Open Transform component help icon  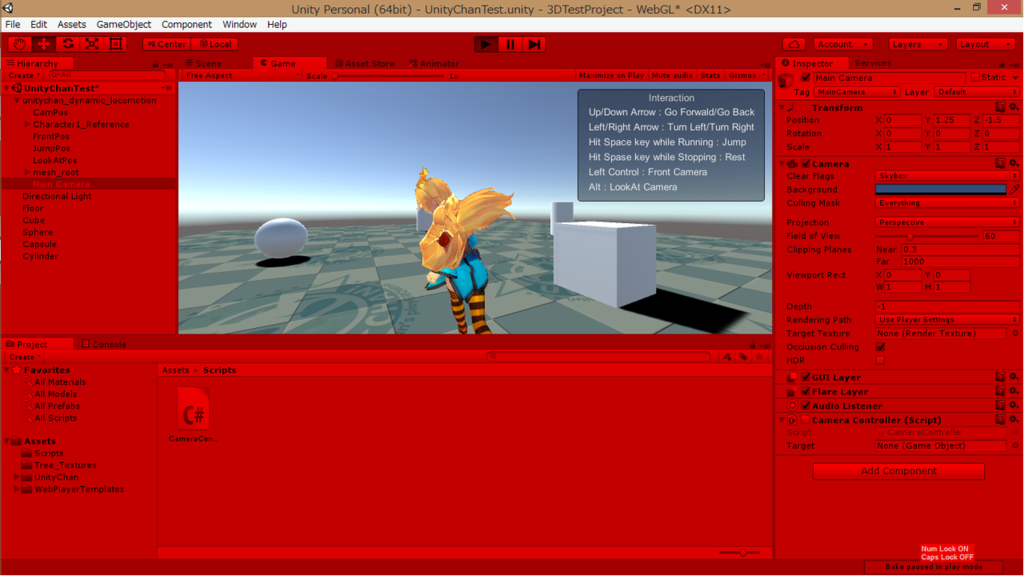[x=1000, y=107]
